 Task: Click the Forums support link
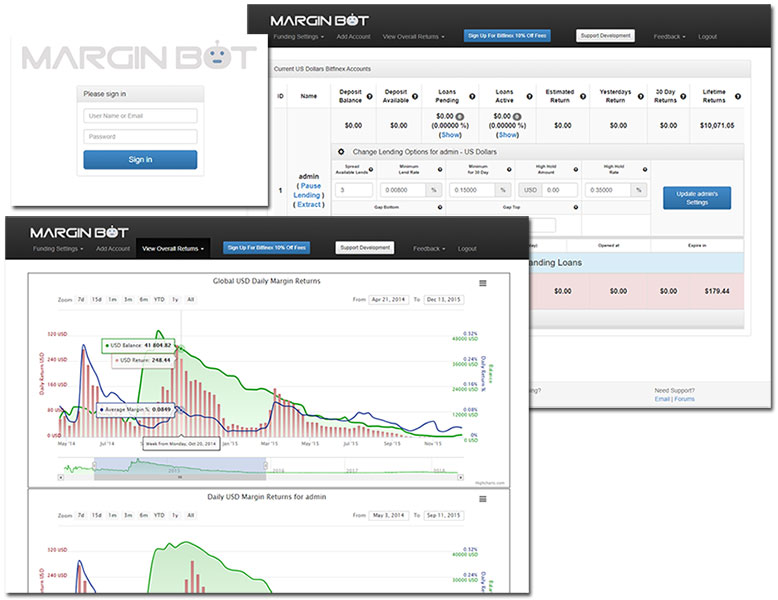(684, 399)
